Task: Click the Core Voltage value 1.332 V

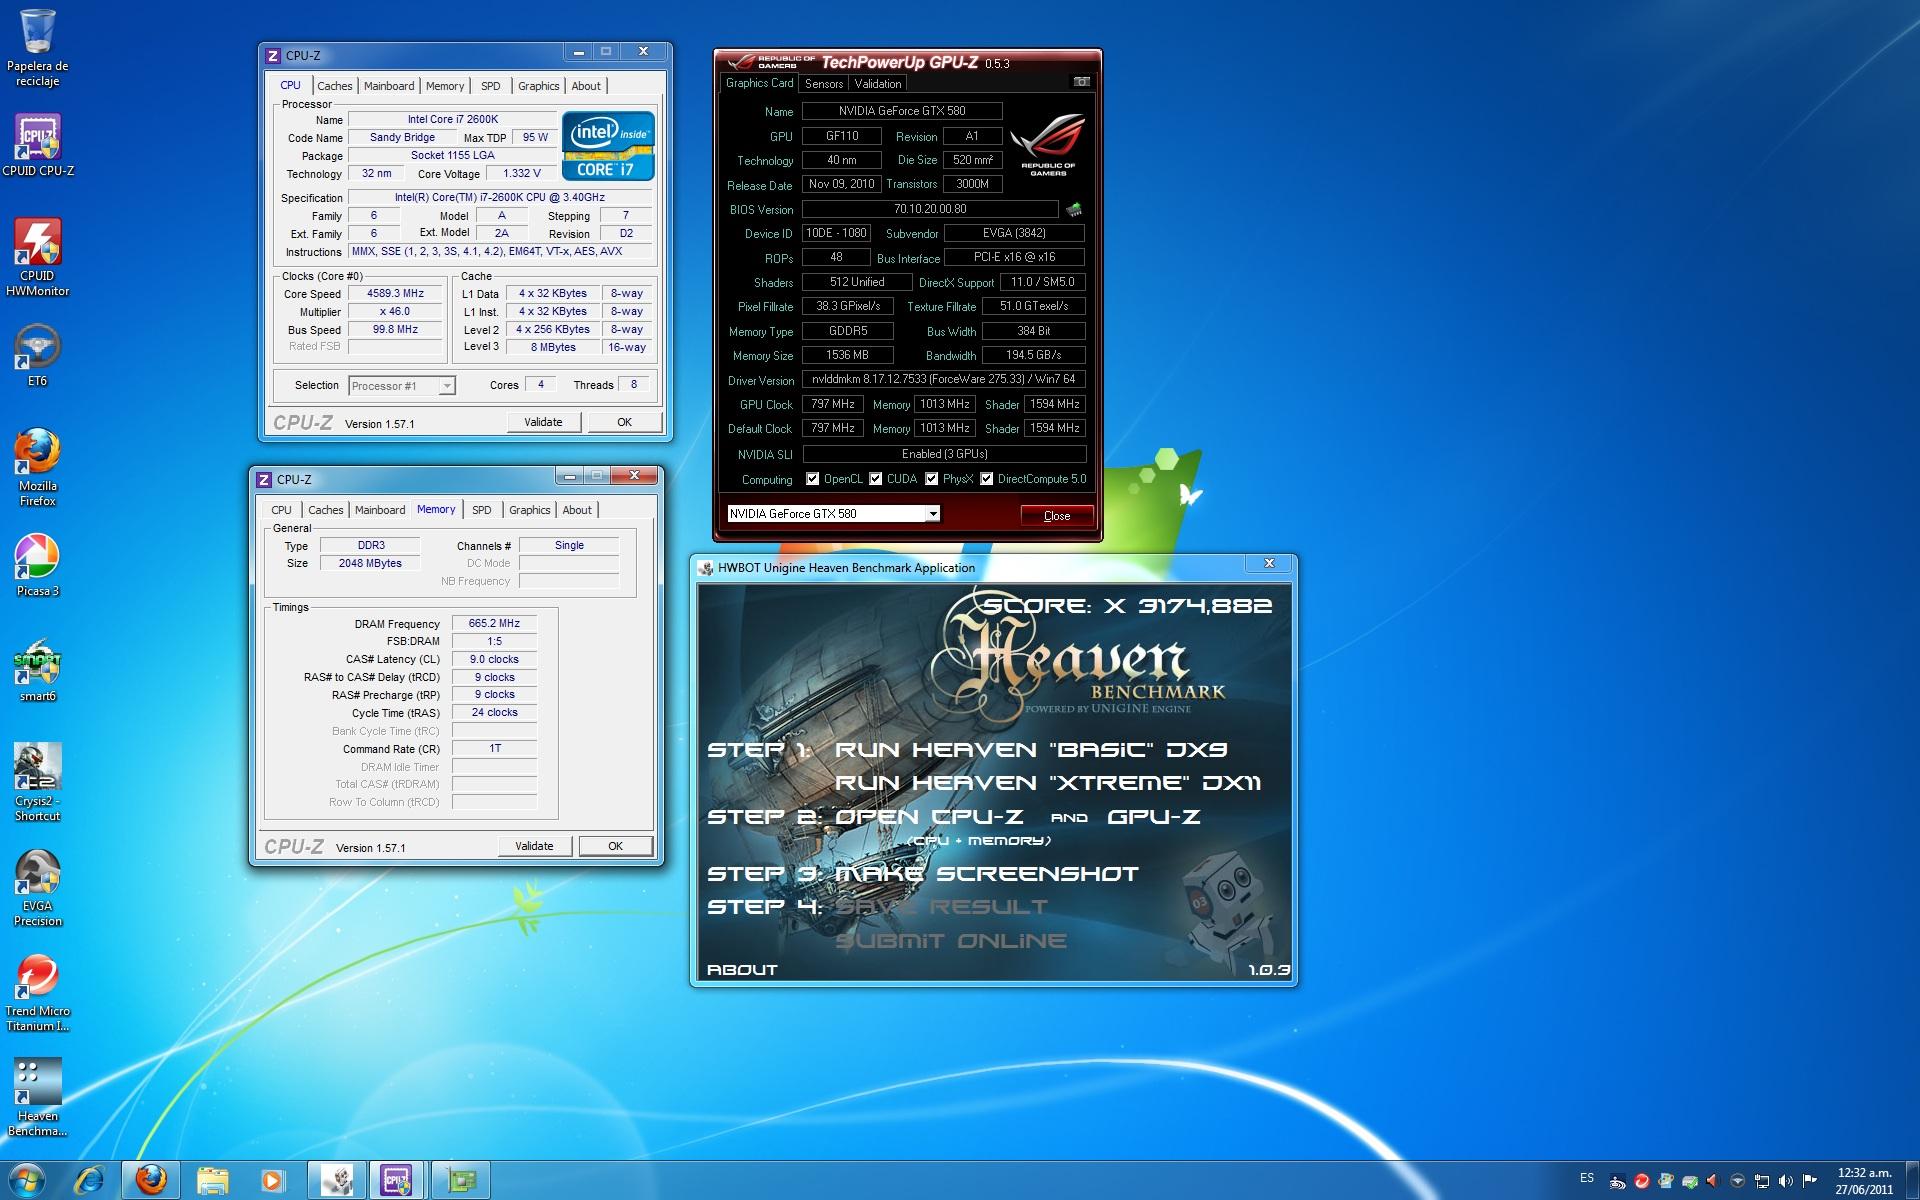Action: [521, 174]
